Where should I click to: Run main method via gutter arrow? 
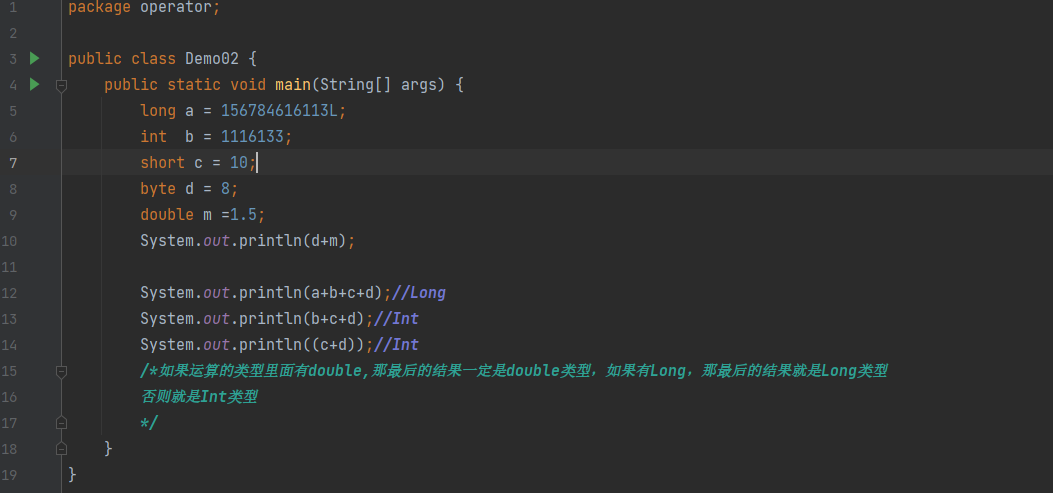coord(35,85)
